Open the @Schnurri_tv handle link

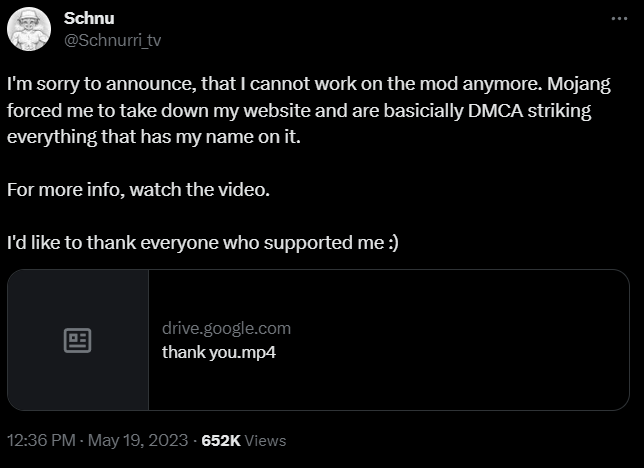pyautogui.click(x=113, y=40)
